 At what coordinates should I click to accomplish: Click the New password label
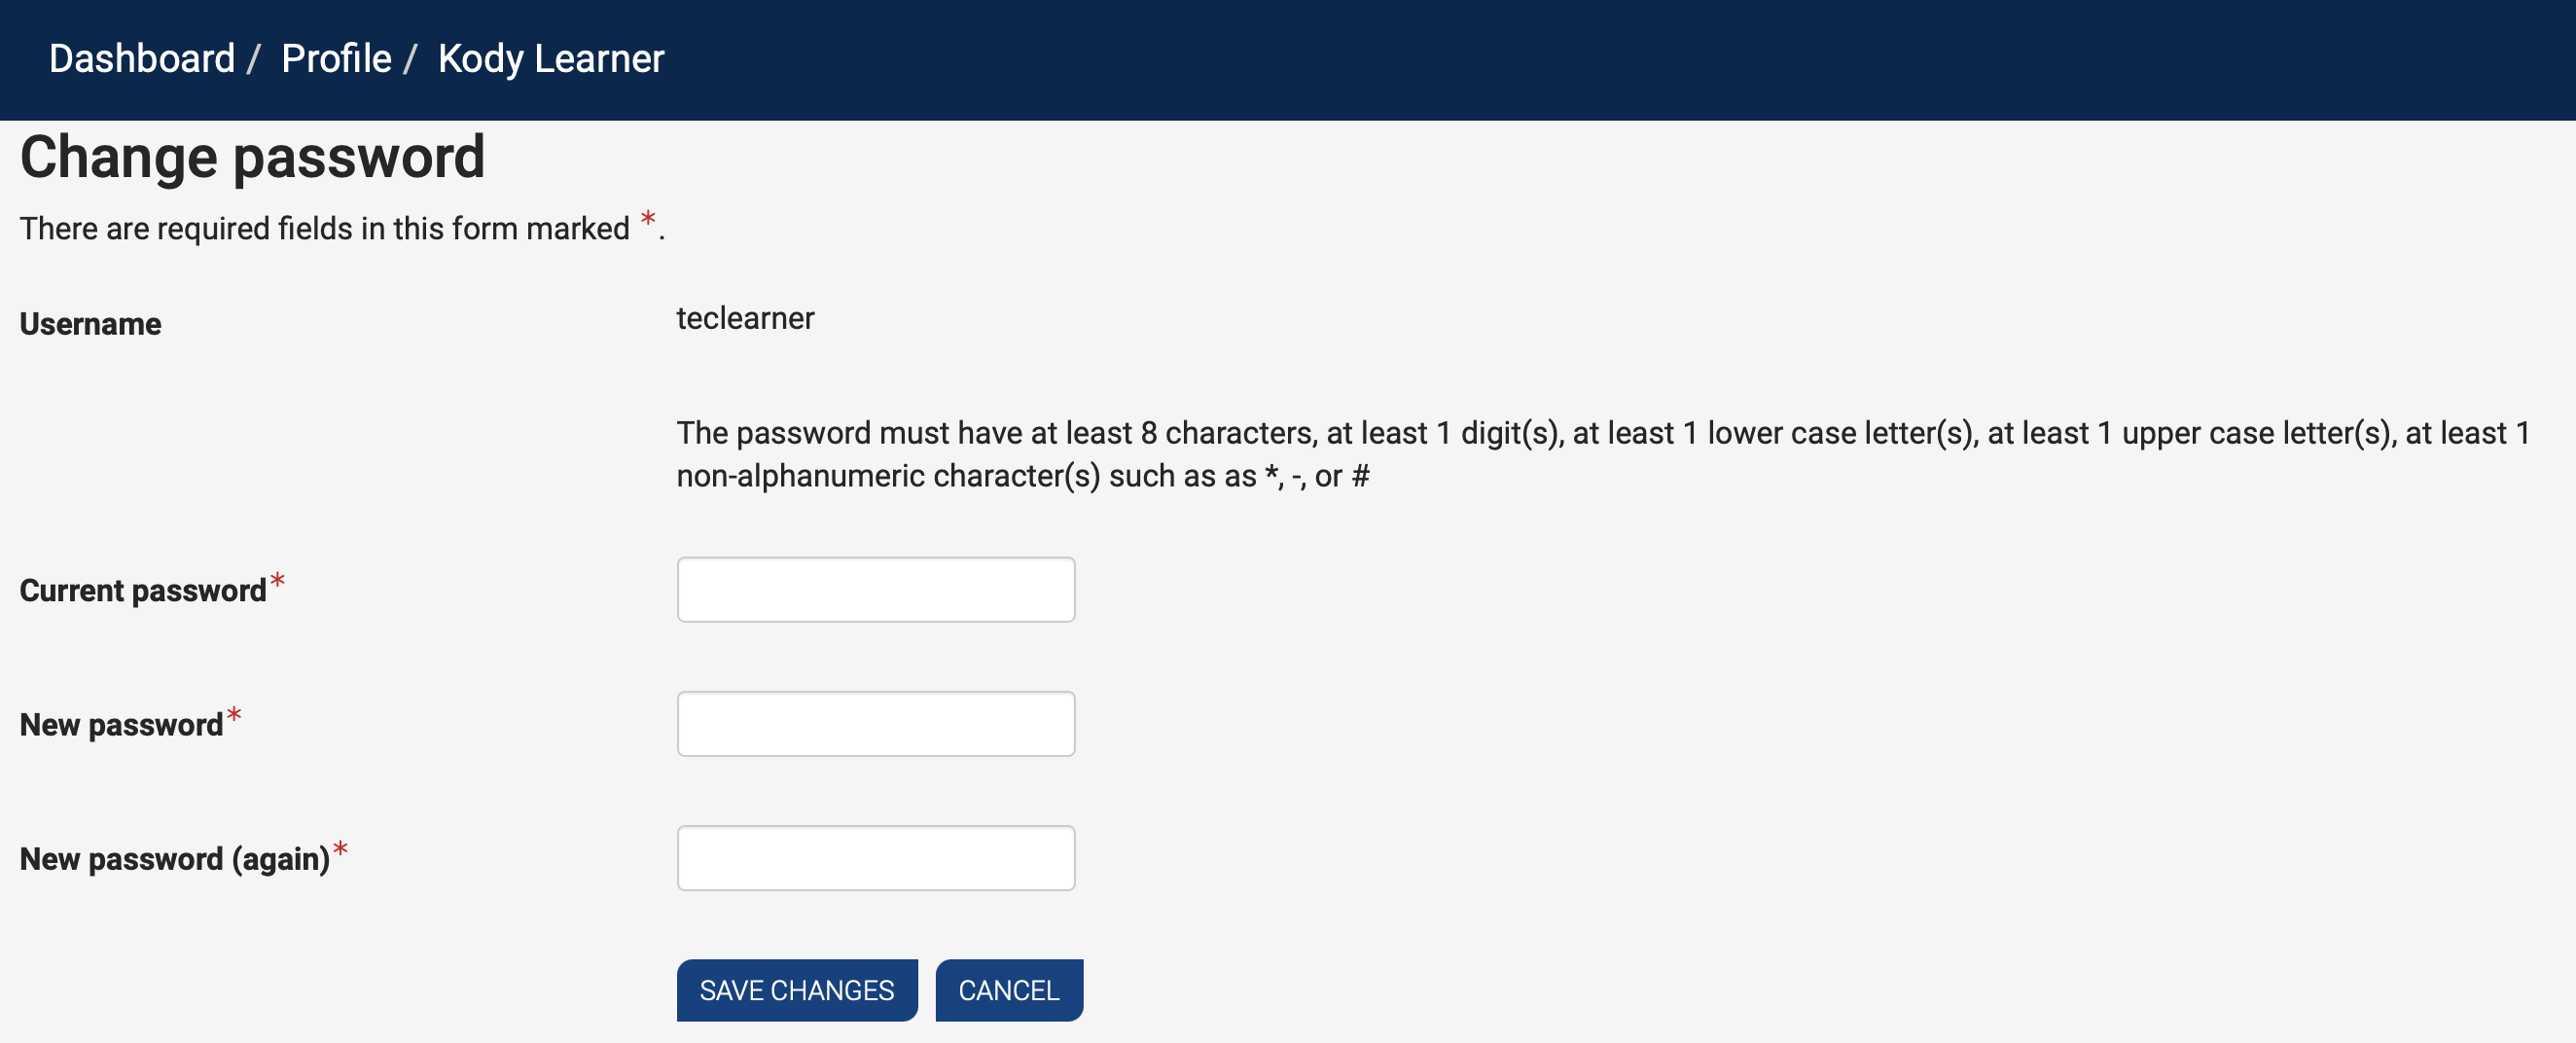tap(120, 724)
